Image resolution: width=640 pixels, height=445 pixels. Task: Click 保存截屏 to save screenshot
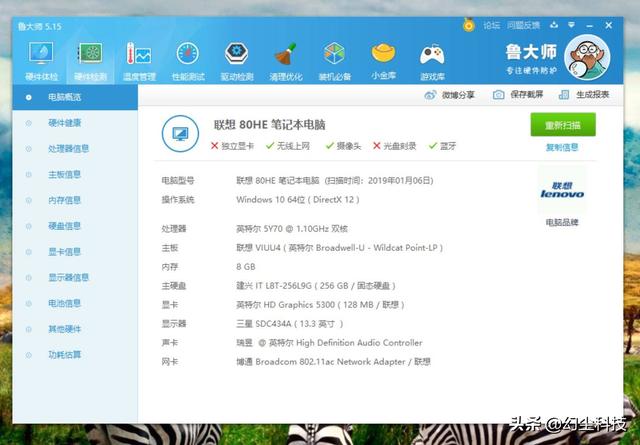point(518,95)
